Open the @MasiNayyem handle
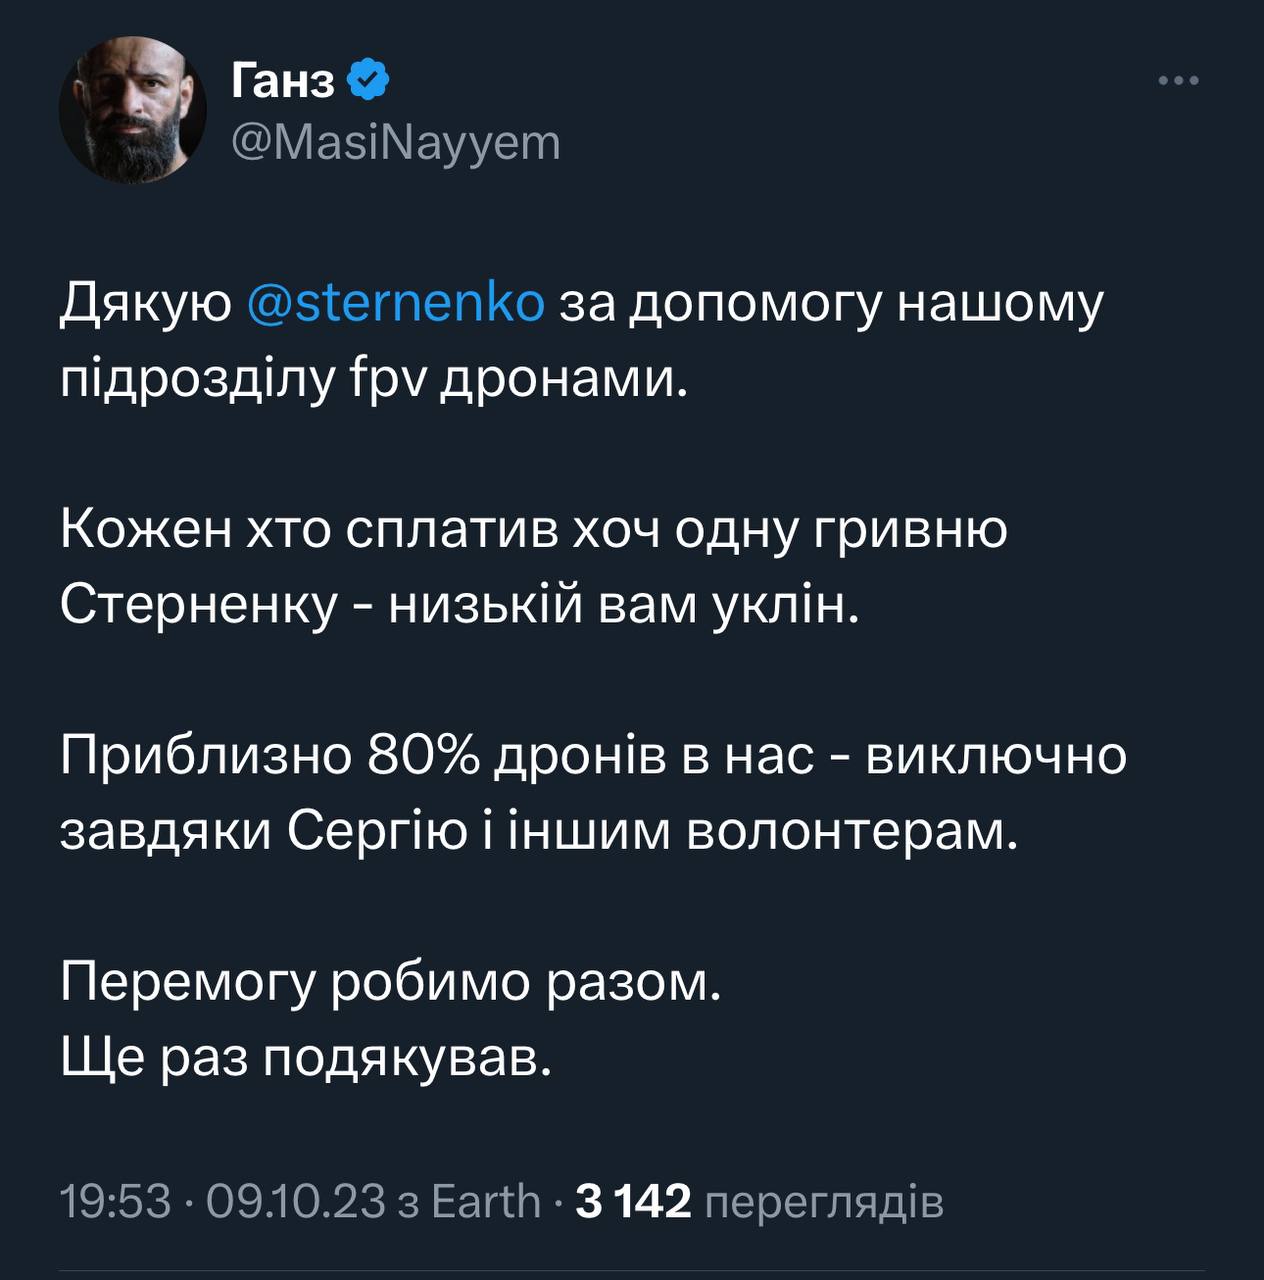This screenshot has width=1264, height=1280. (x=396, y=143)
